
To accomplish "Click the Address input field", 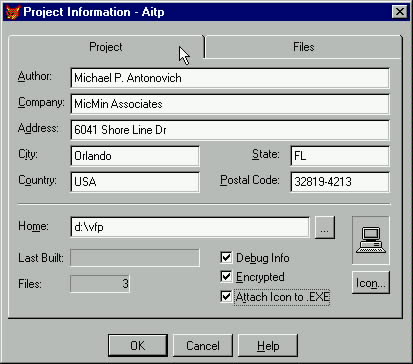I will click(x=230, y=130).
